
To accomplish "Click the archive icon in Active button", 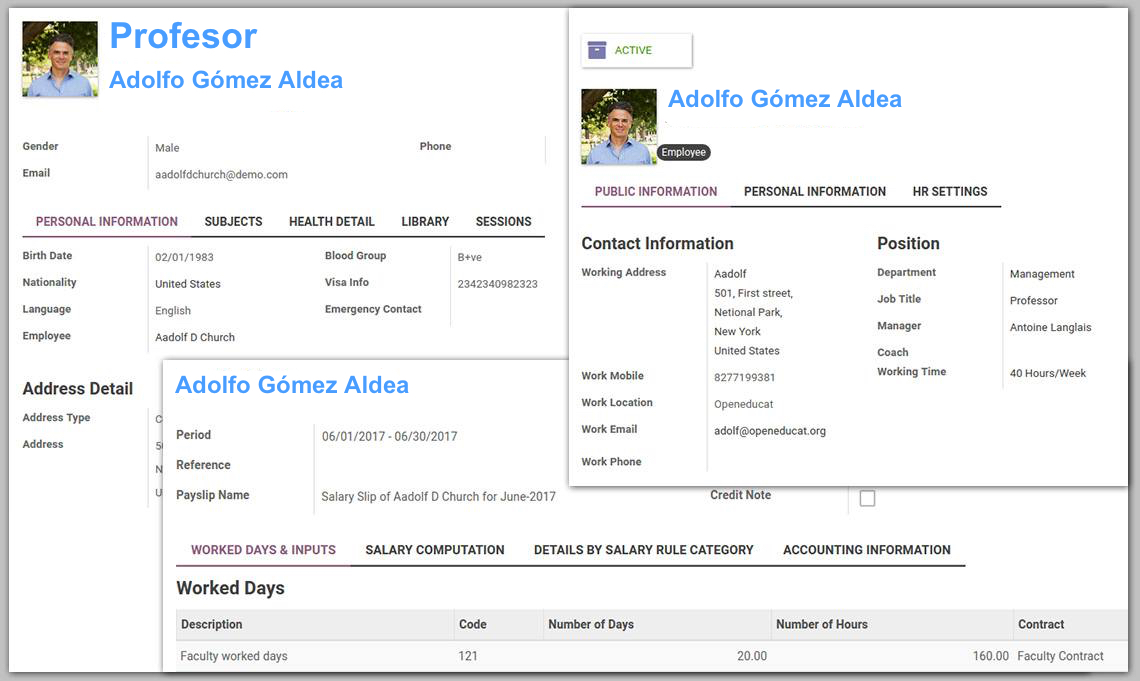I will pyautogui.click(x=597, y=50).
